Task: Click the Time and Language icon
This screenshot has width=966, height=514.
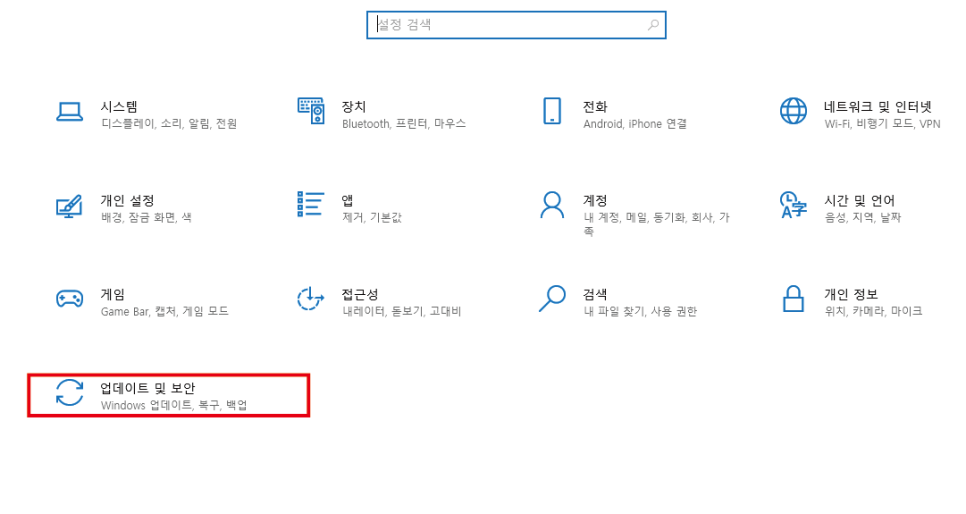Action: [794, 205]
